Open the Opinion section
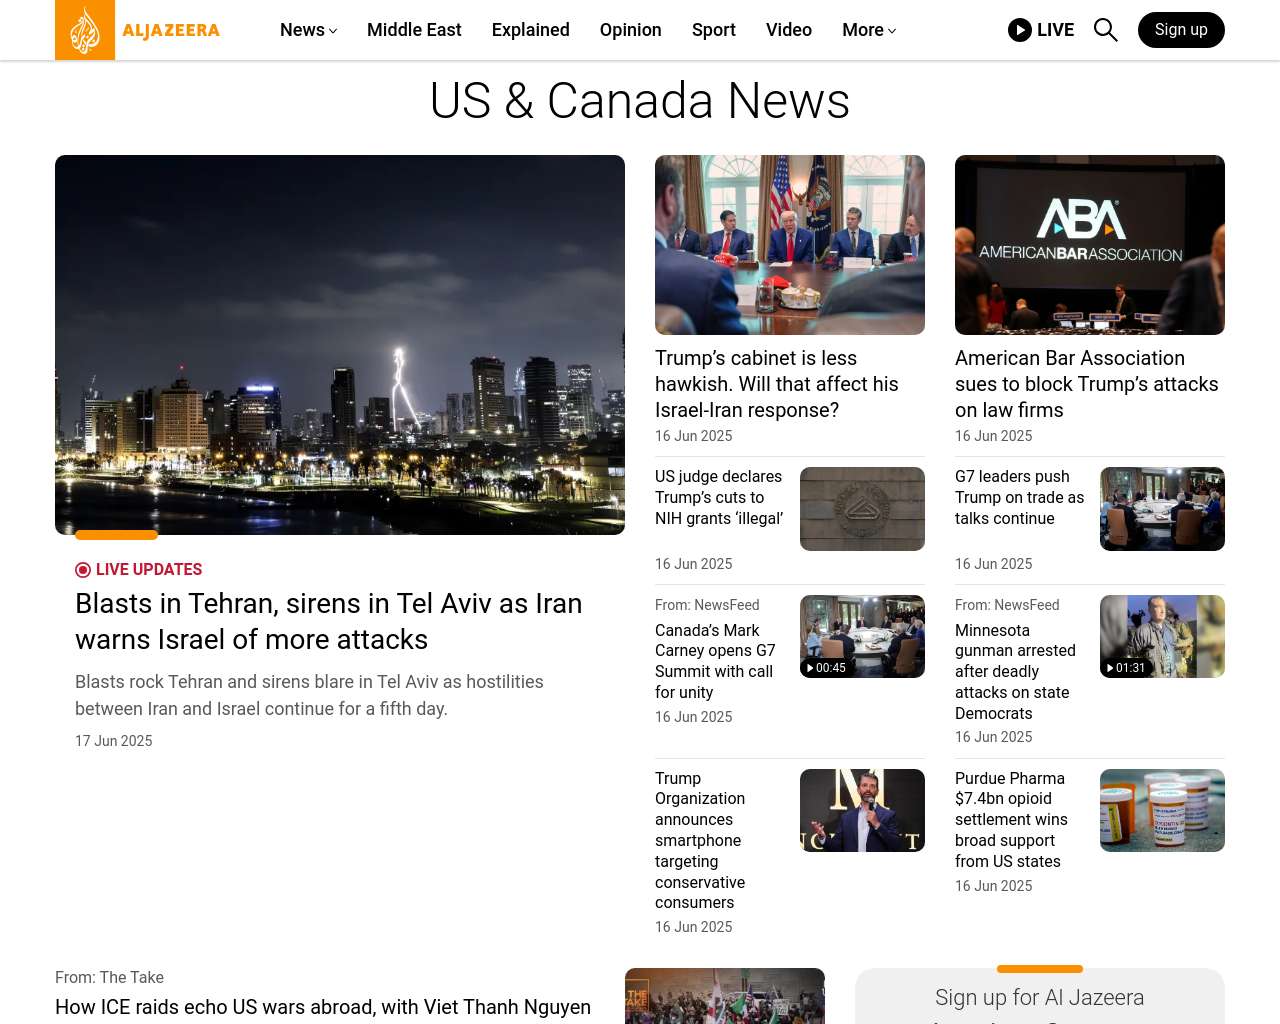The image size is (1280, 1024). tap(631, 30)
